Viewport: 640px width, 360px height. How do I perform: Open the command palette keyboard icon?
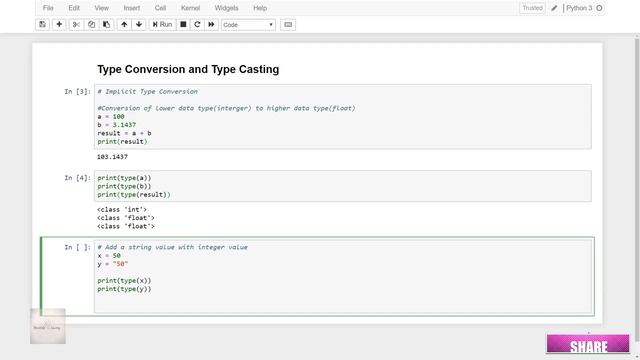pos(288,24)
